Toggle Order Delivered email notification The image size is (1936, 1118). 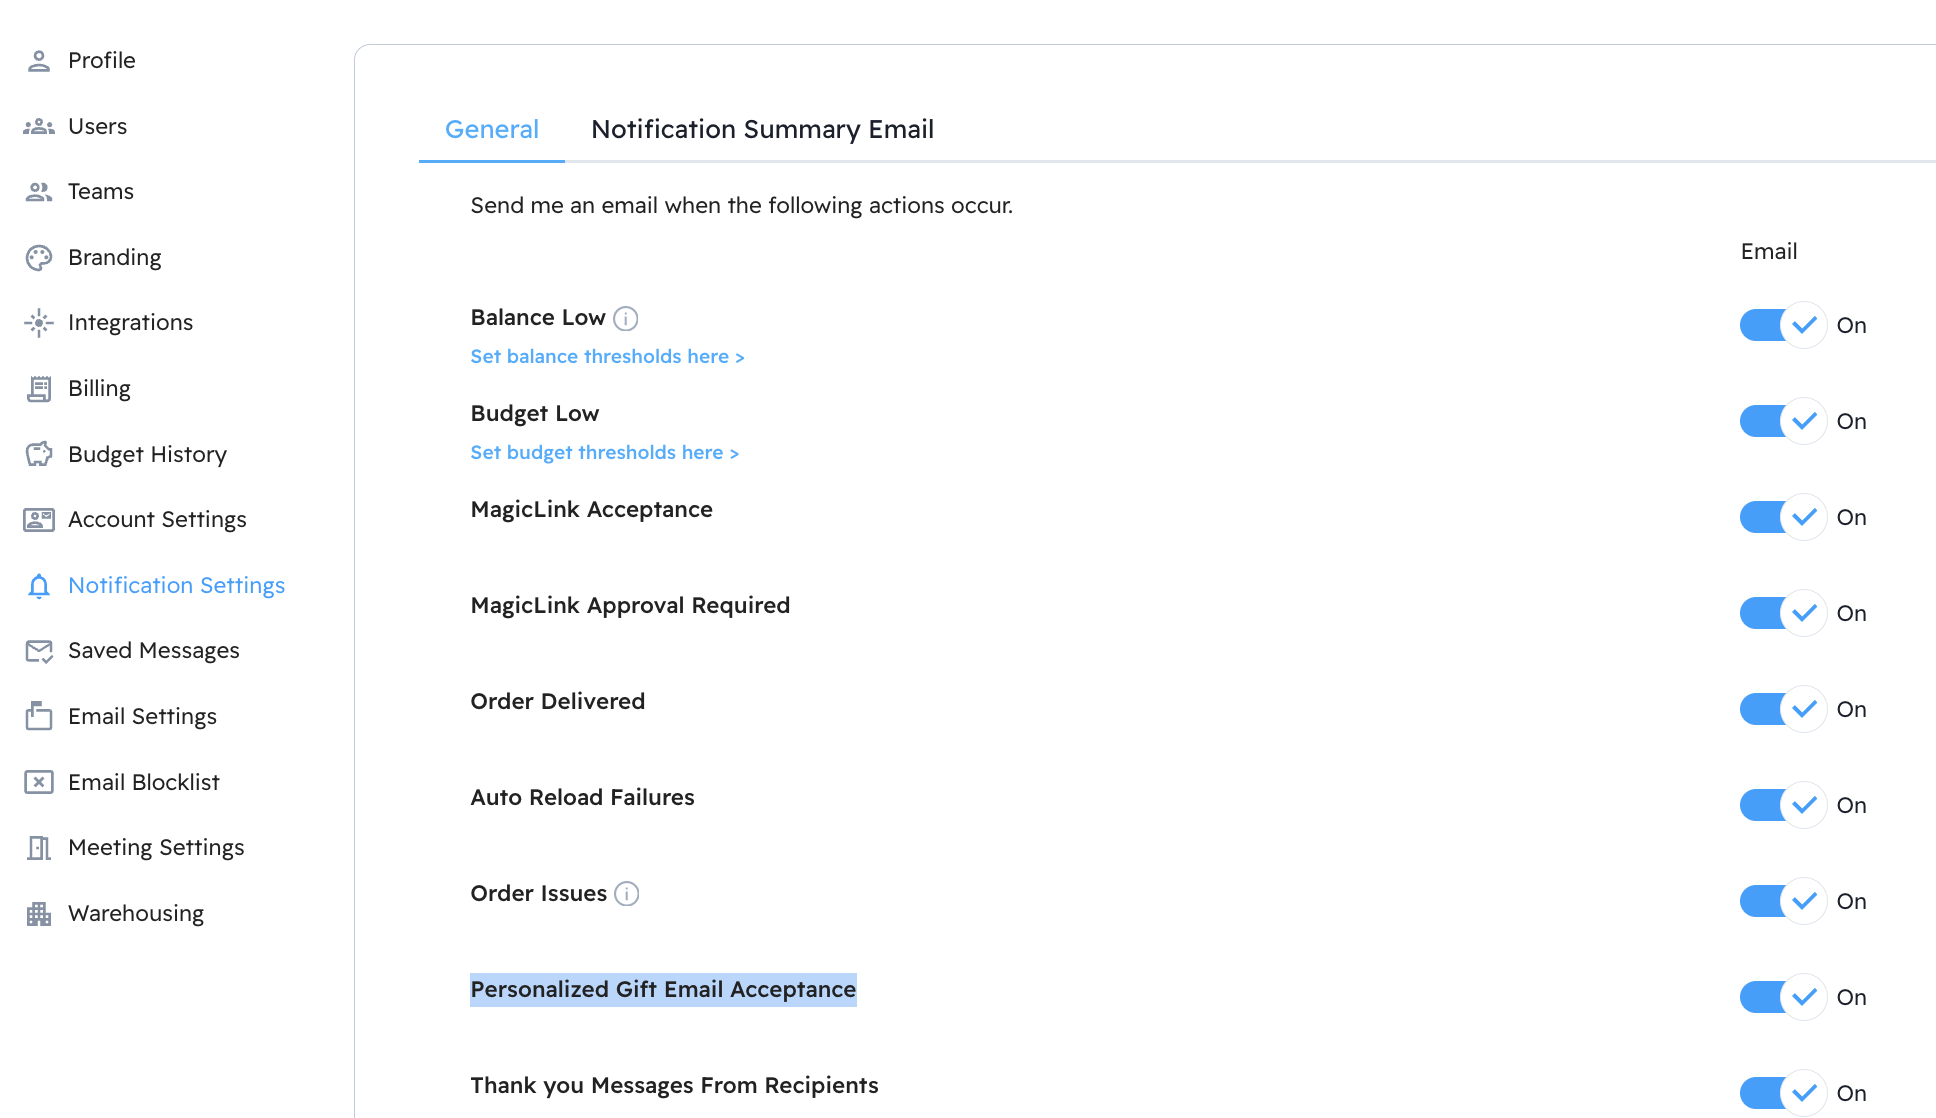click(1782, 709)
